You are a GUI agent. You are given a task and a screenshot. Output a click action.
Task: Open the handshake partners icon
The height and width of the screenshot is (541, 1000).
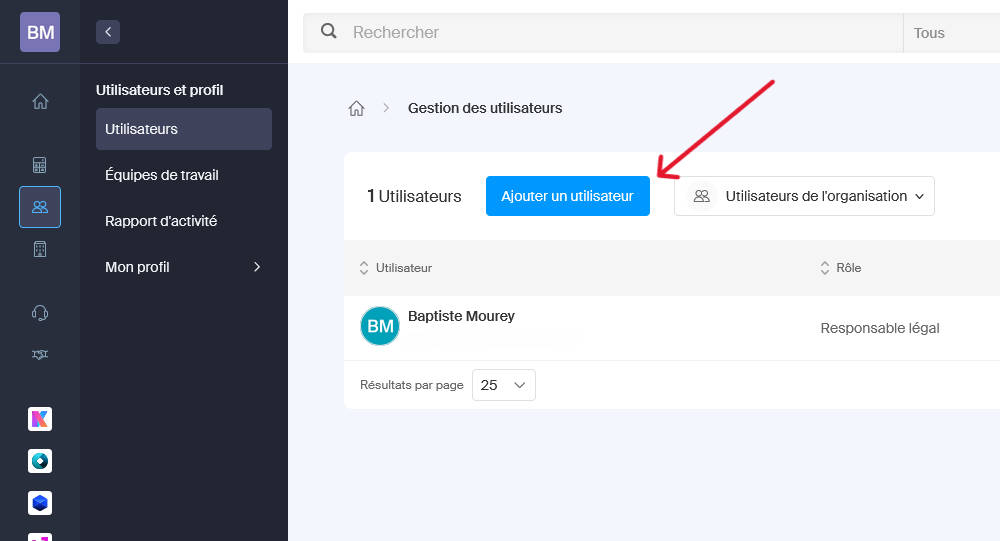[40, 355]
